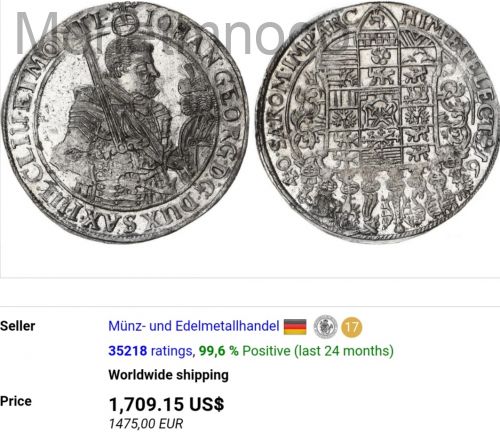The image size is (500, 440).
Task: Click the Seller row label
Action: click(x=17, y=326)
